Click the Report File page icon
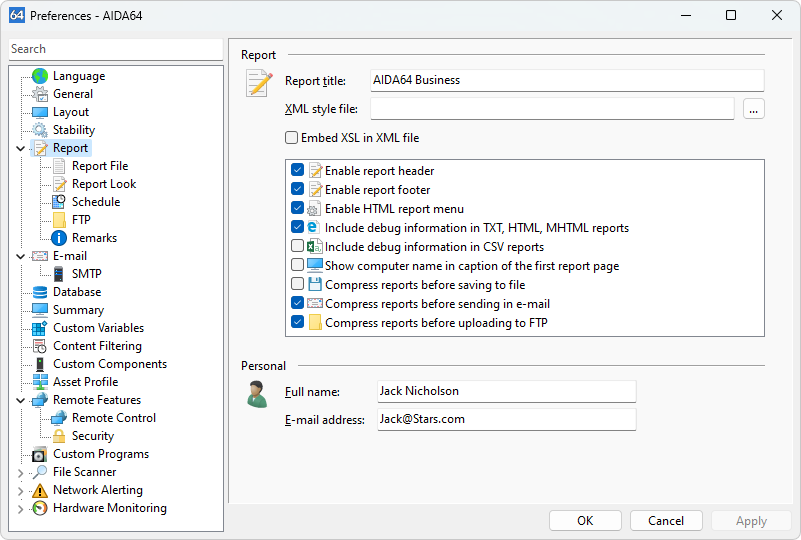The width and height of the screenshot is (801, 540). click(59, 166)
